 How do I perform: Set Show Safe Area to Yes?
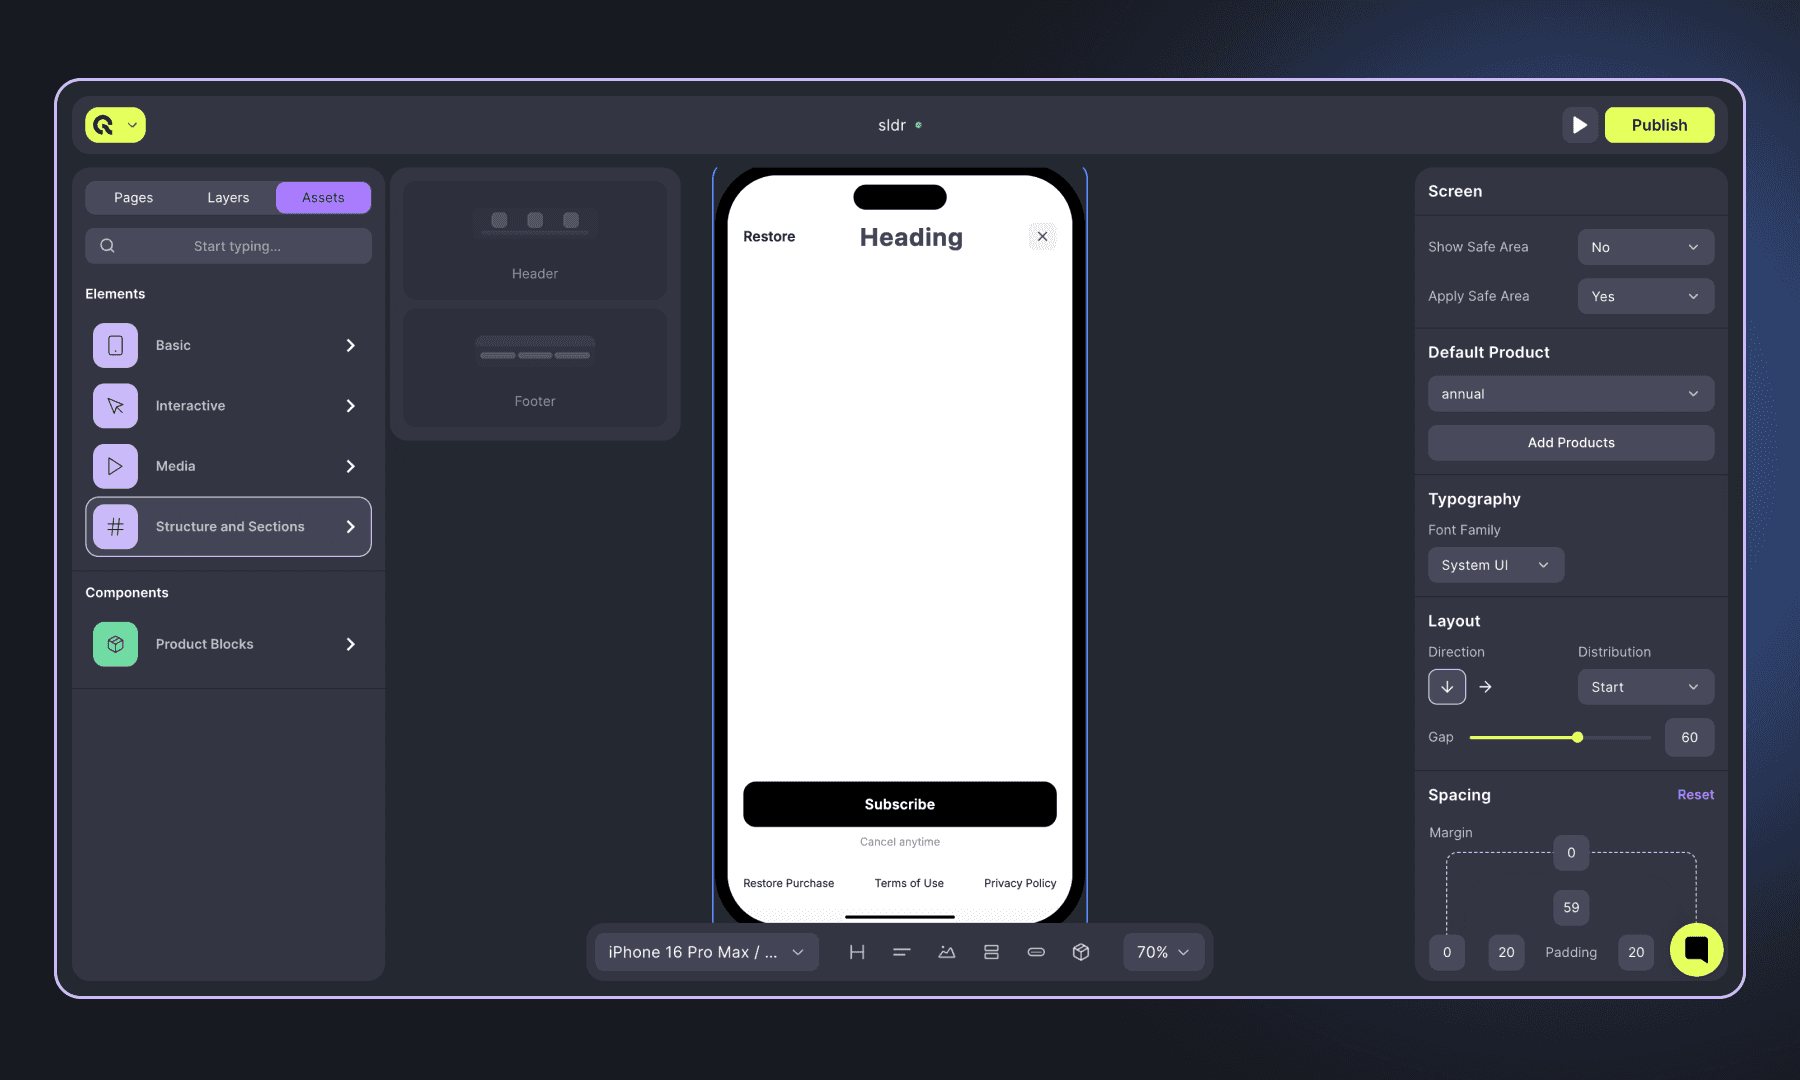point(1645,246)
